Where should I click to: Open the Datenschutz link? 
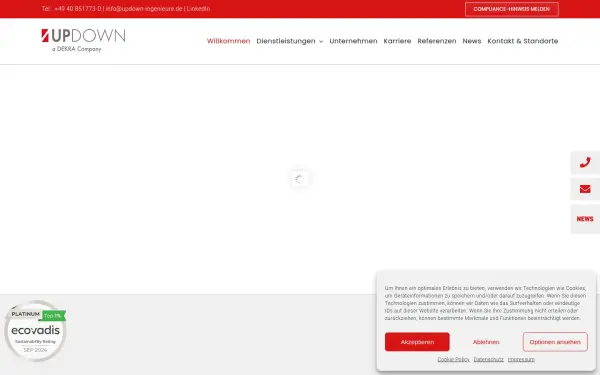click(x=488, y=359)
